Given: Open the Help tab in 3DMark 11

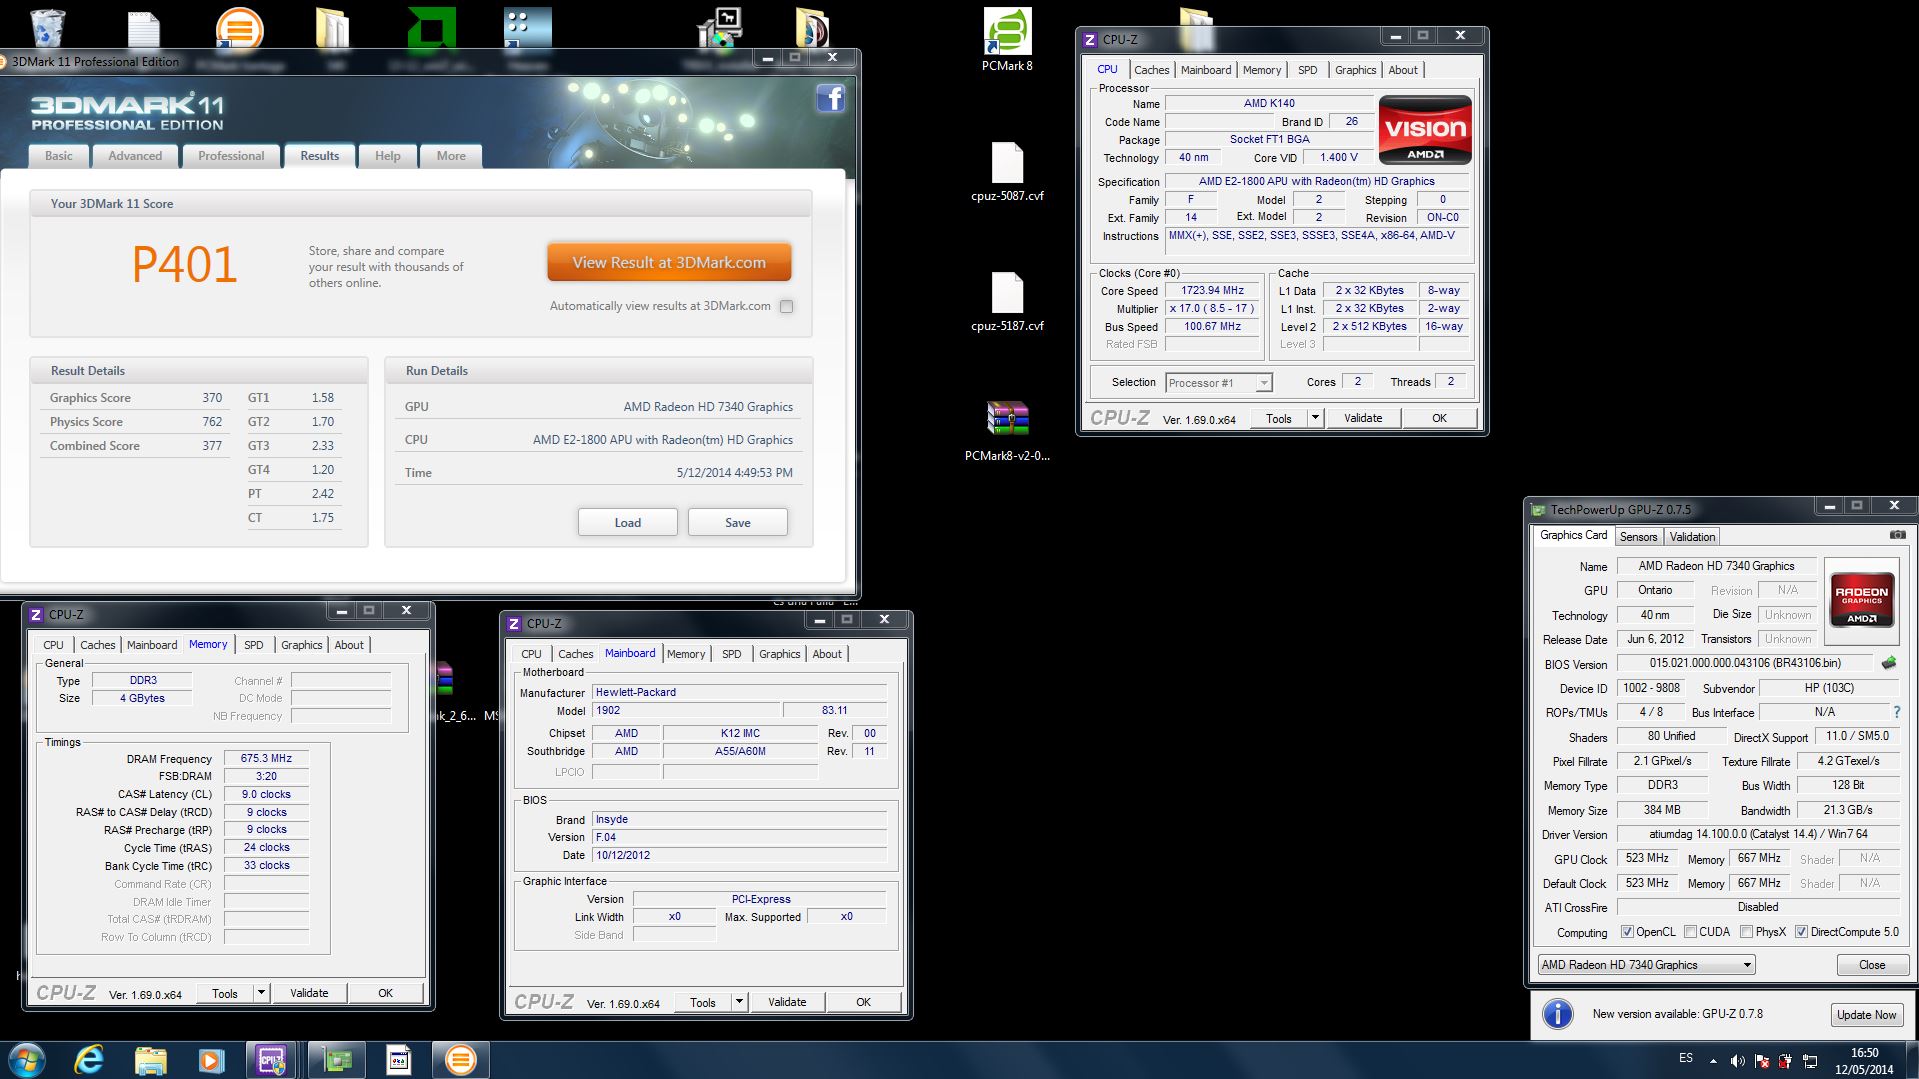Looking at the screenshot, I should [x=388, y=156].
